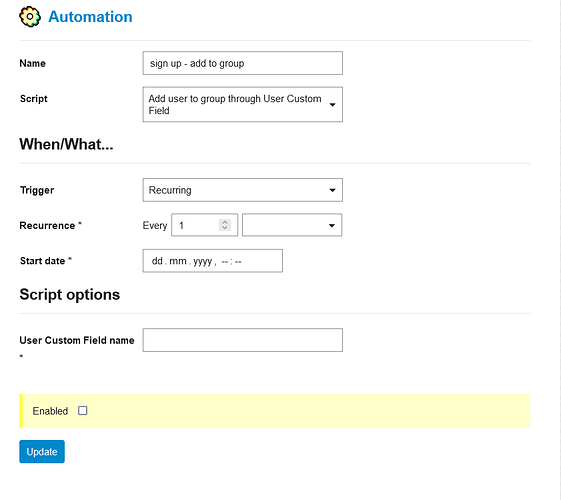Click the Recurrence number spinner arrows
The height and width of the screenshot is (500, 561).
(225, 225)
